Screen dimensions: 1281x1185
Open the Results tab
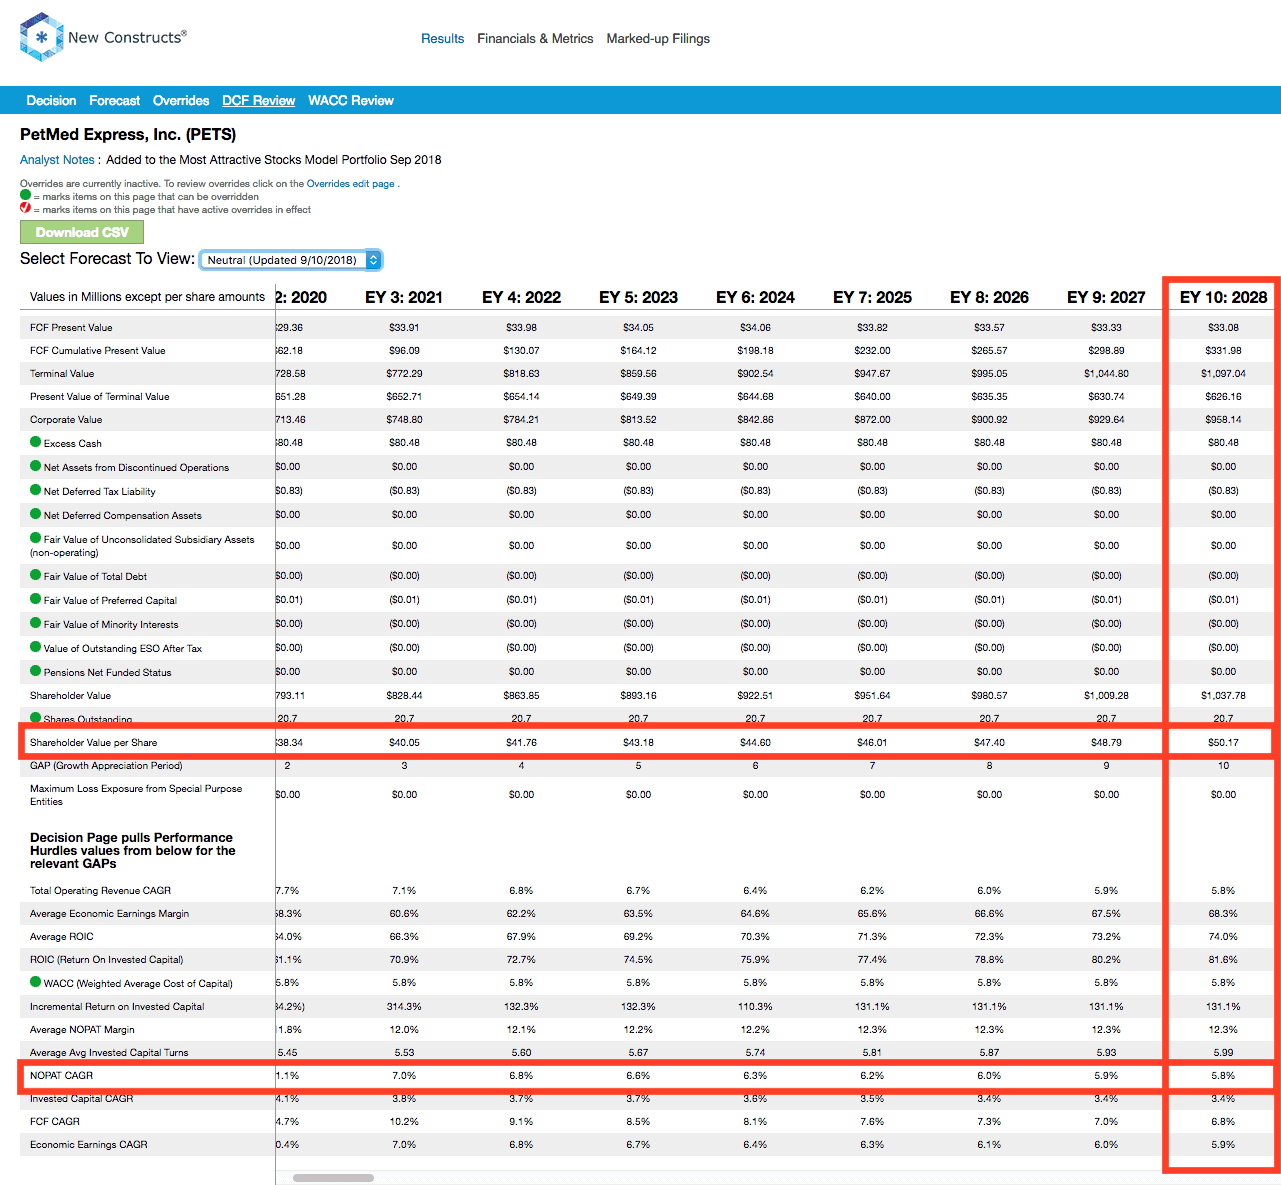coord(442,38)
